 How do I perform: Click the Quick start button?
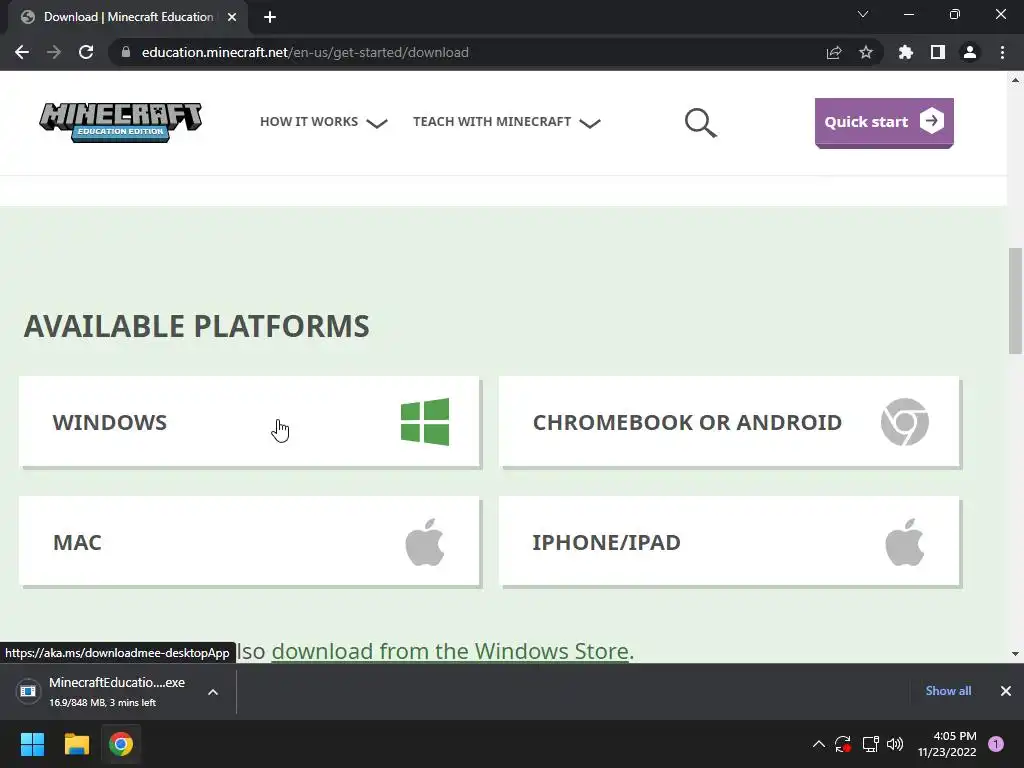click(x=884, y=122)
